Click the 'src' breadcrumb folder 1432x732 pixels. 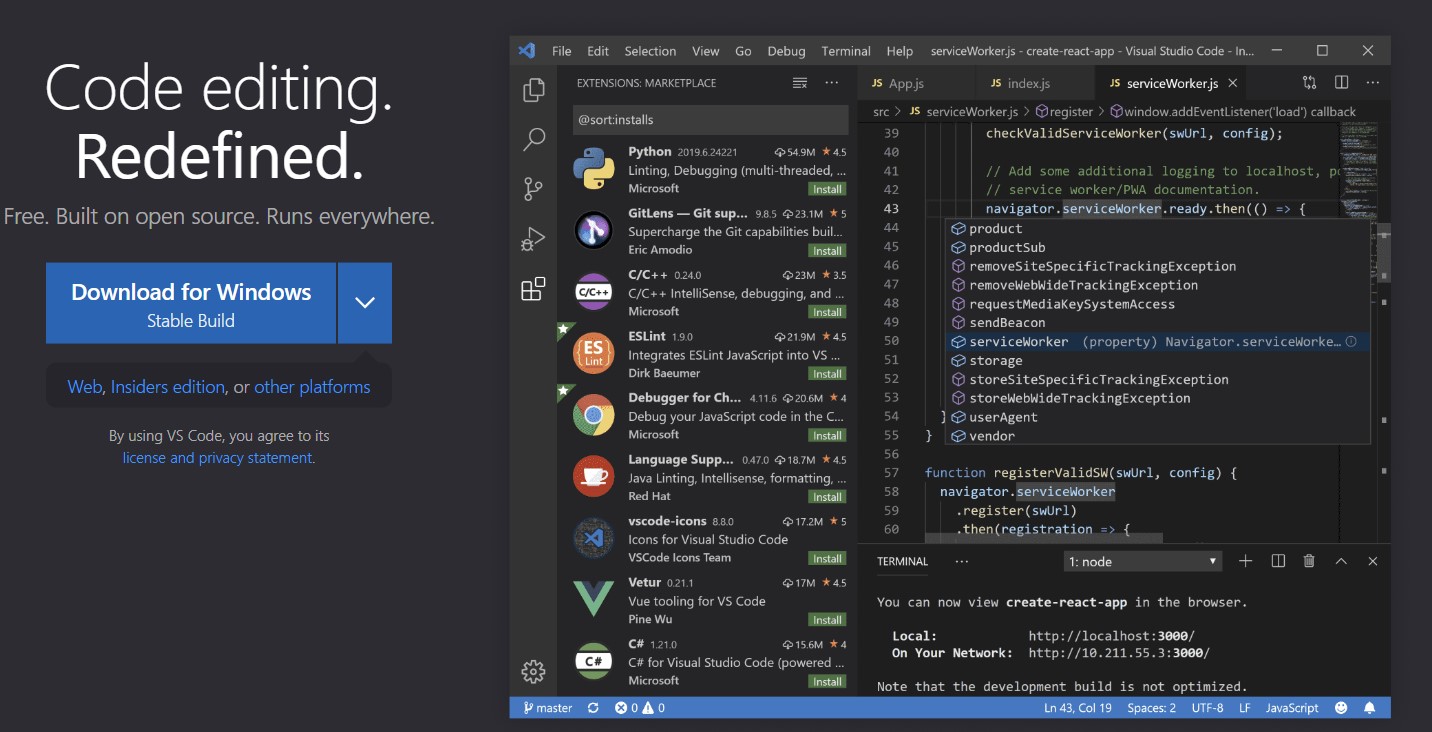pos(881,112)
